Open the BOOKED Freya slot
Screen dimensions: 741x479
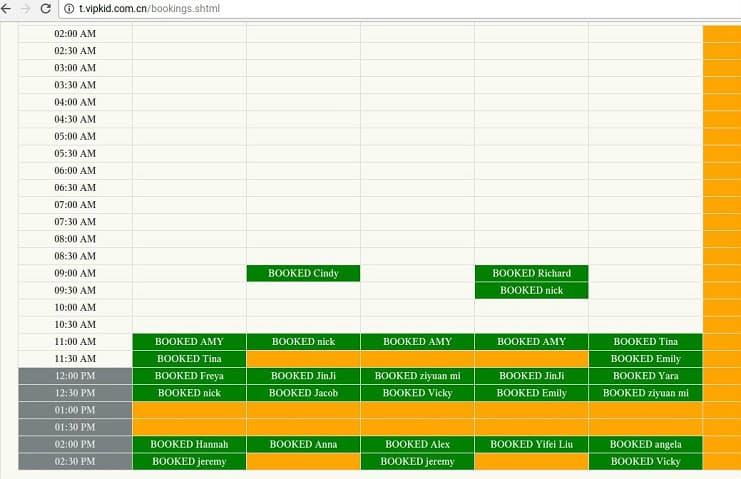tap(189, 376)
